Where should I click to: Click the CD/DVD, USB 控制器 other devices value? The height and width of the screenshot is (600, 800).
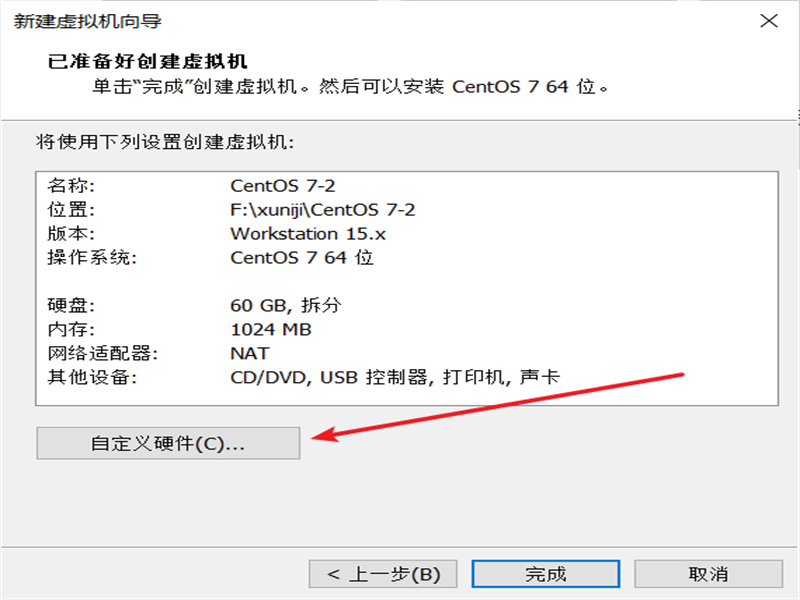tap(329, 377)
